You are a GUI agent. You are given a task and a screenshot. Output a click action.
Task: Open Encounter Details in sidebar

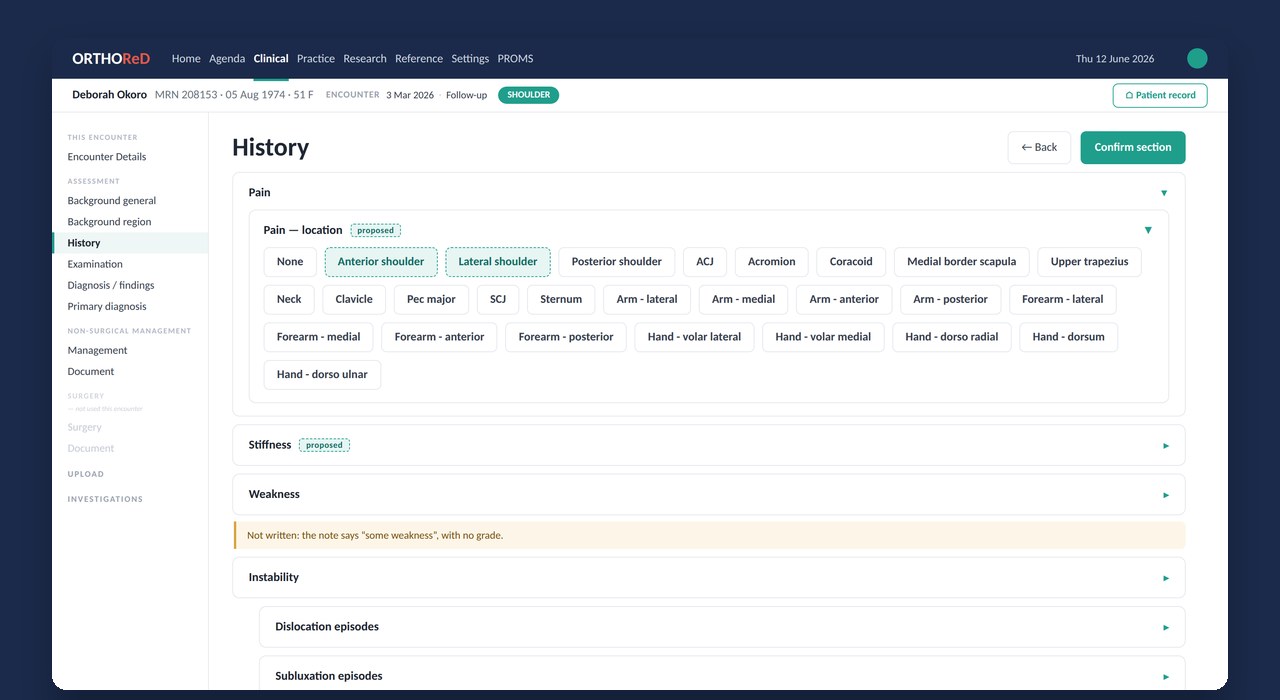[x=107, y=157]
